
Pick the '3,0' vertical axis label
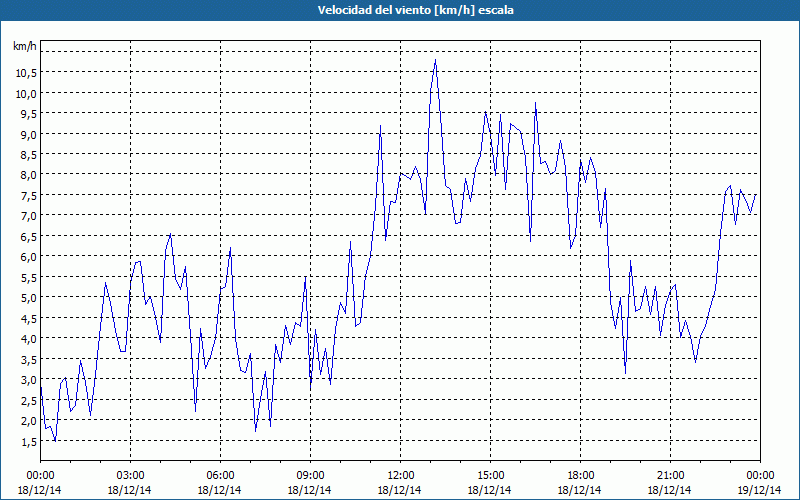tap(29, 380)
